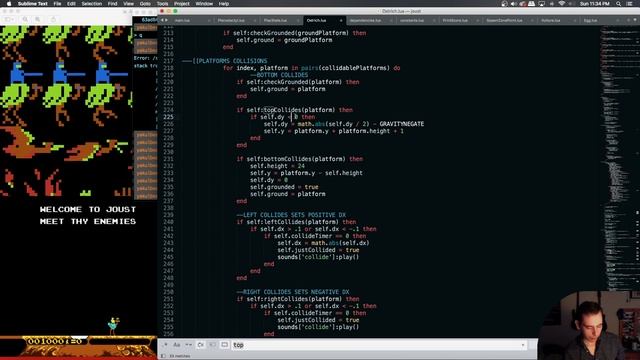Click share icon in left window toolbar

53,19
